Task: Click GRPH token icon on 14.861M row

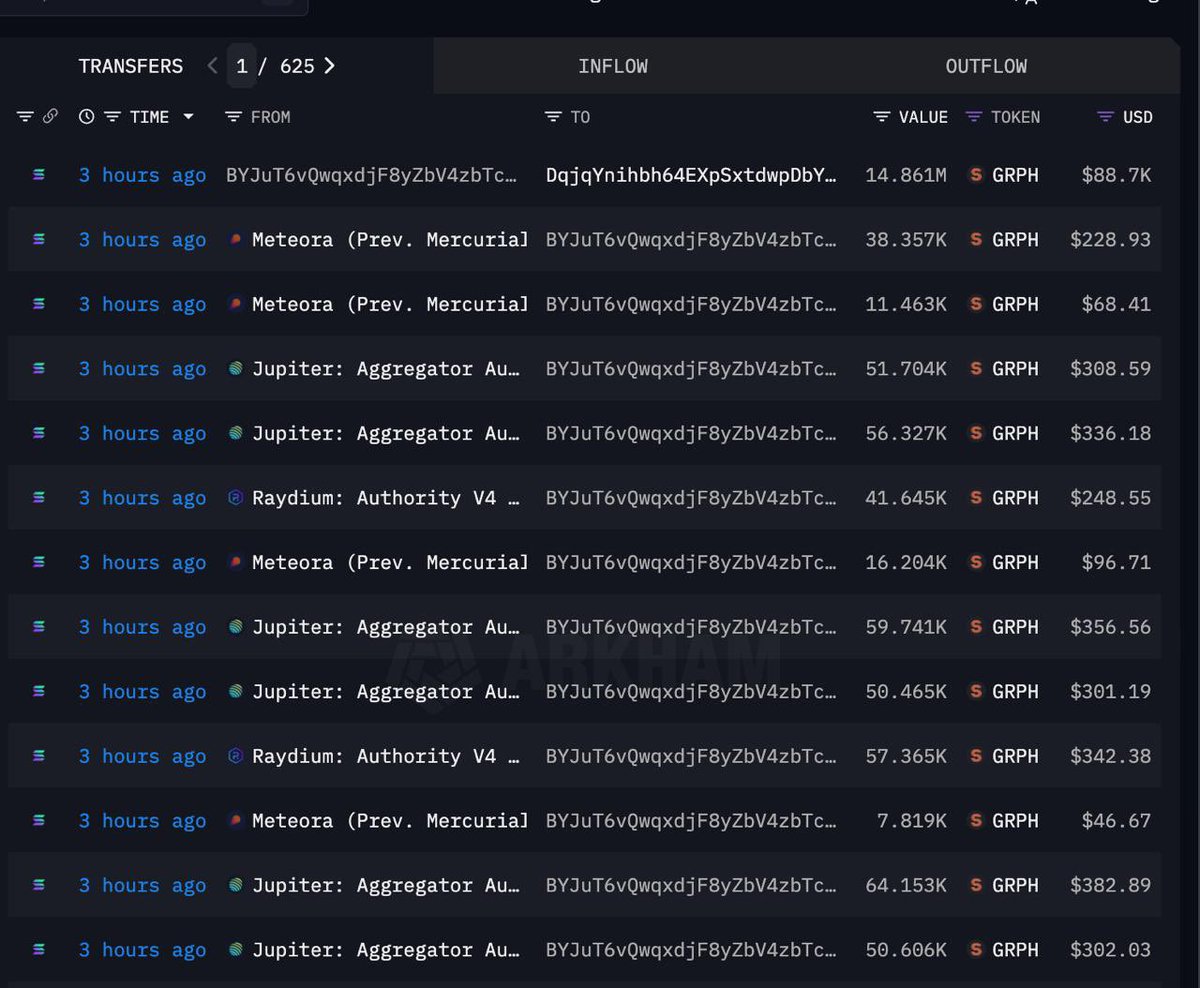Action: pyautogui.click(x=976, y=175)
